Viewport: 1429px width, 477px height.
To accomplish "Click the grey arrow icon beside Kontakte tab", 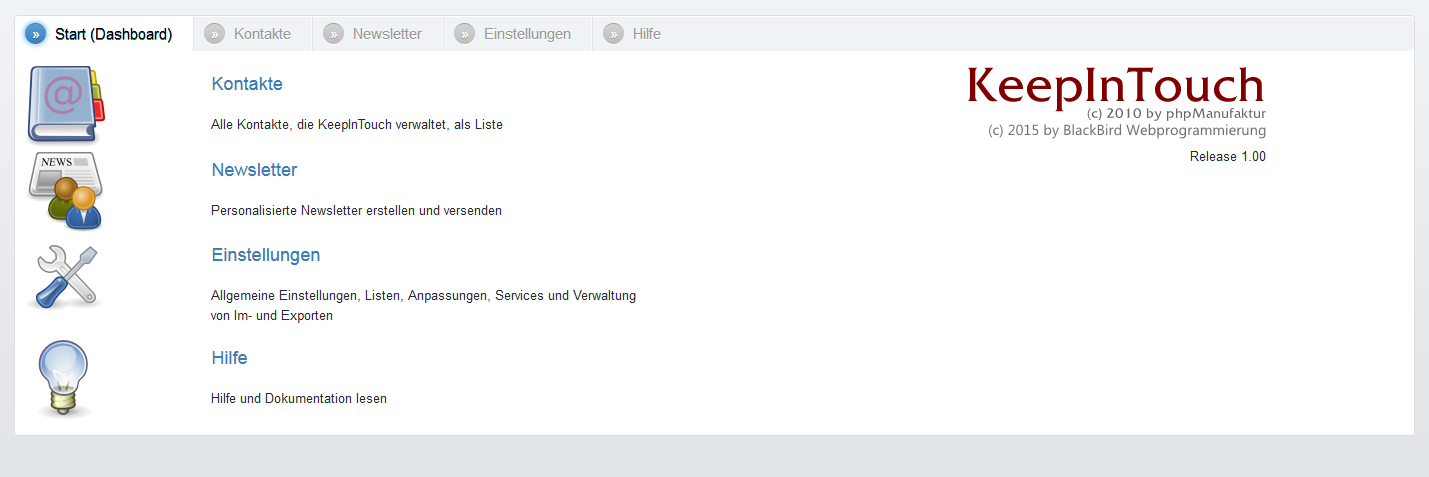I will 215,34.
